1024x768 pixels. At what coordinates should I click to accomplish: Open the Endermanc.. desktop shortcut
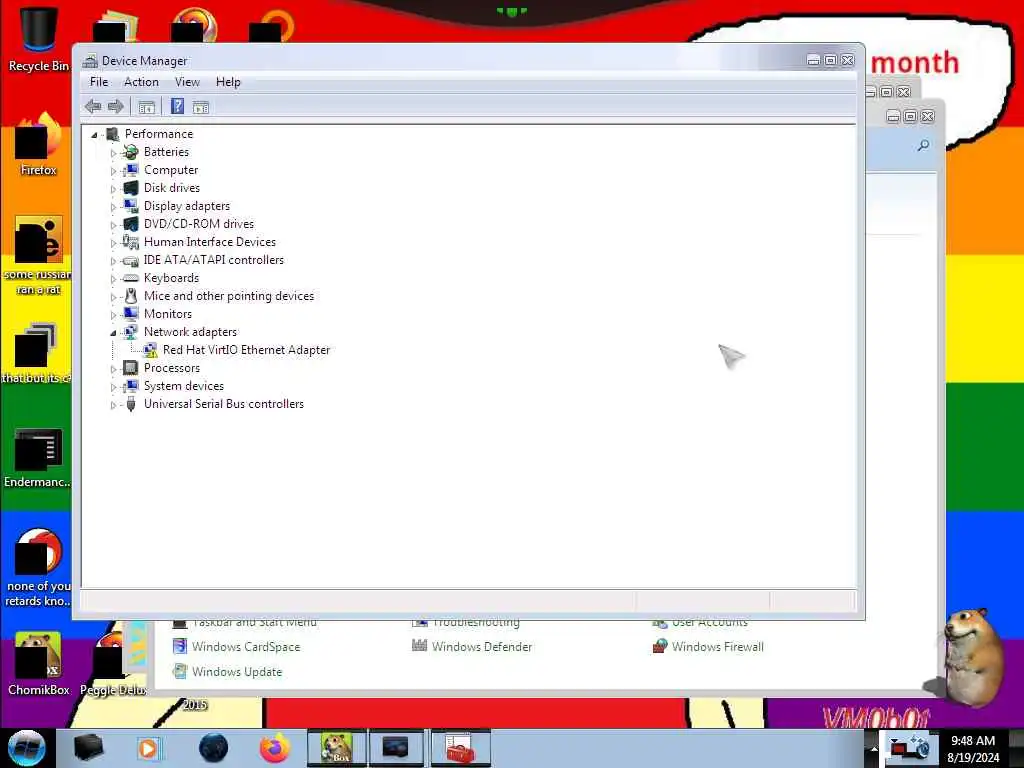click(x=38, y=457)
